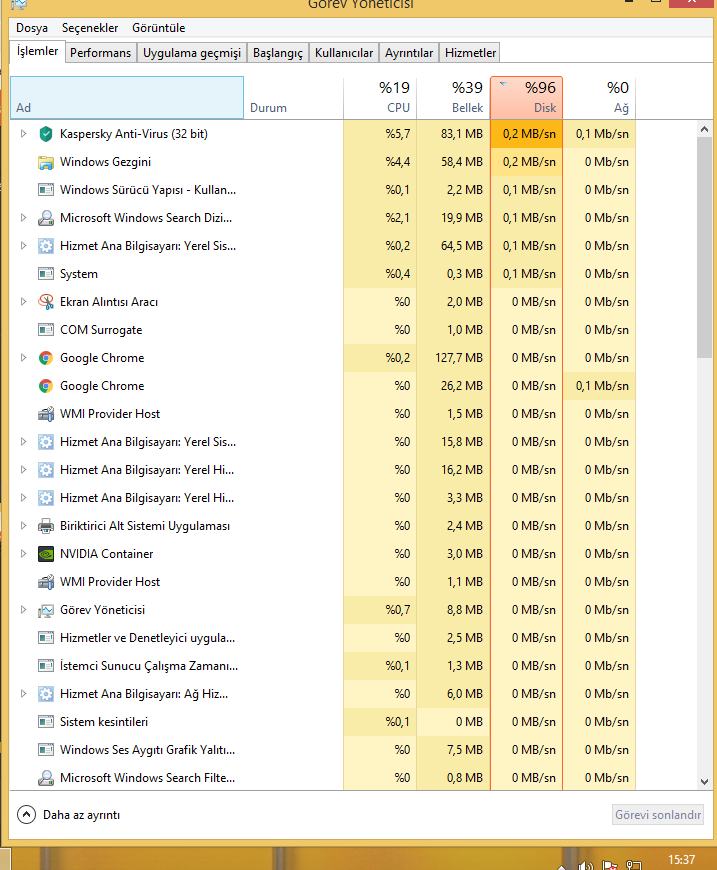Click the %5,7 CPU value for Kaspersky

pos(398,134)
